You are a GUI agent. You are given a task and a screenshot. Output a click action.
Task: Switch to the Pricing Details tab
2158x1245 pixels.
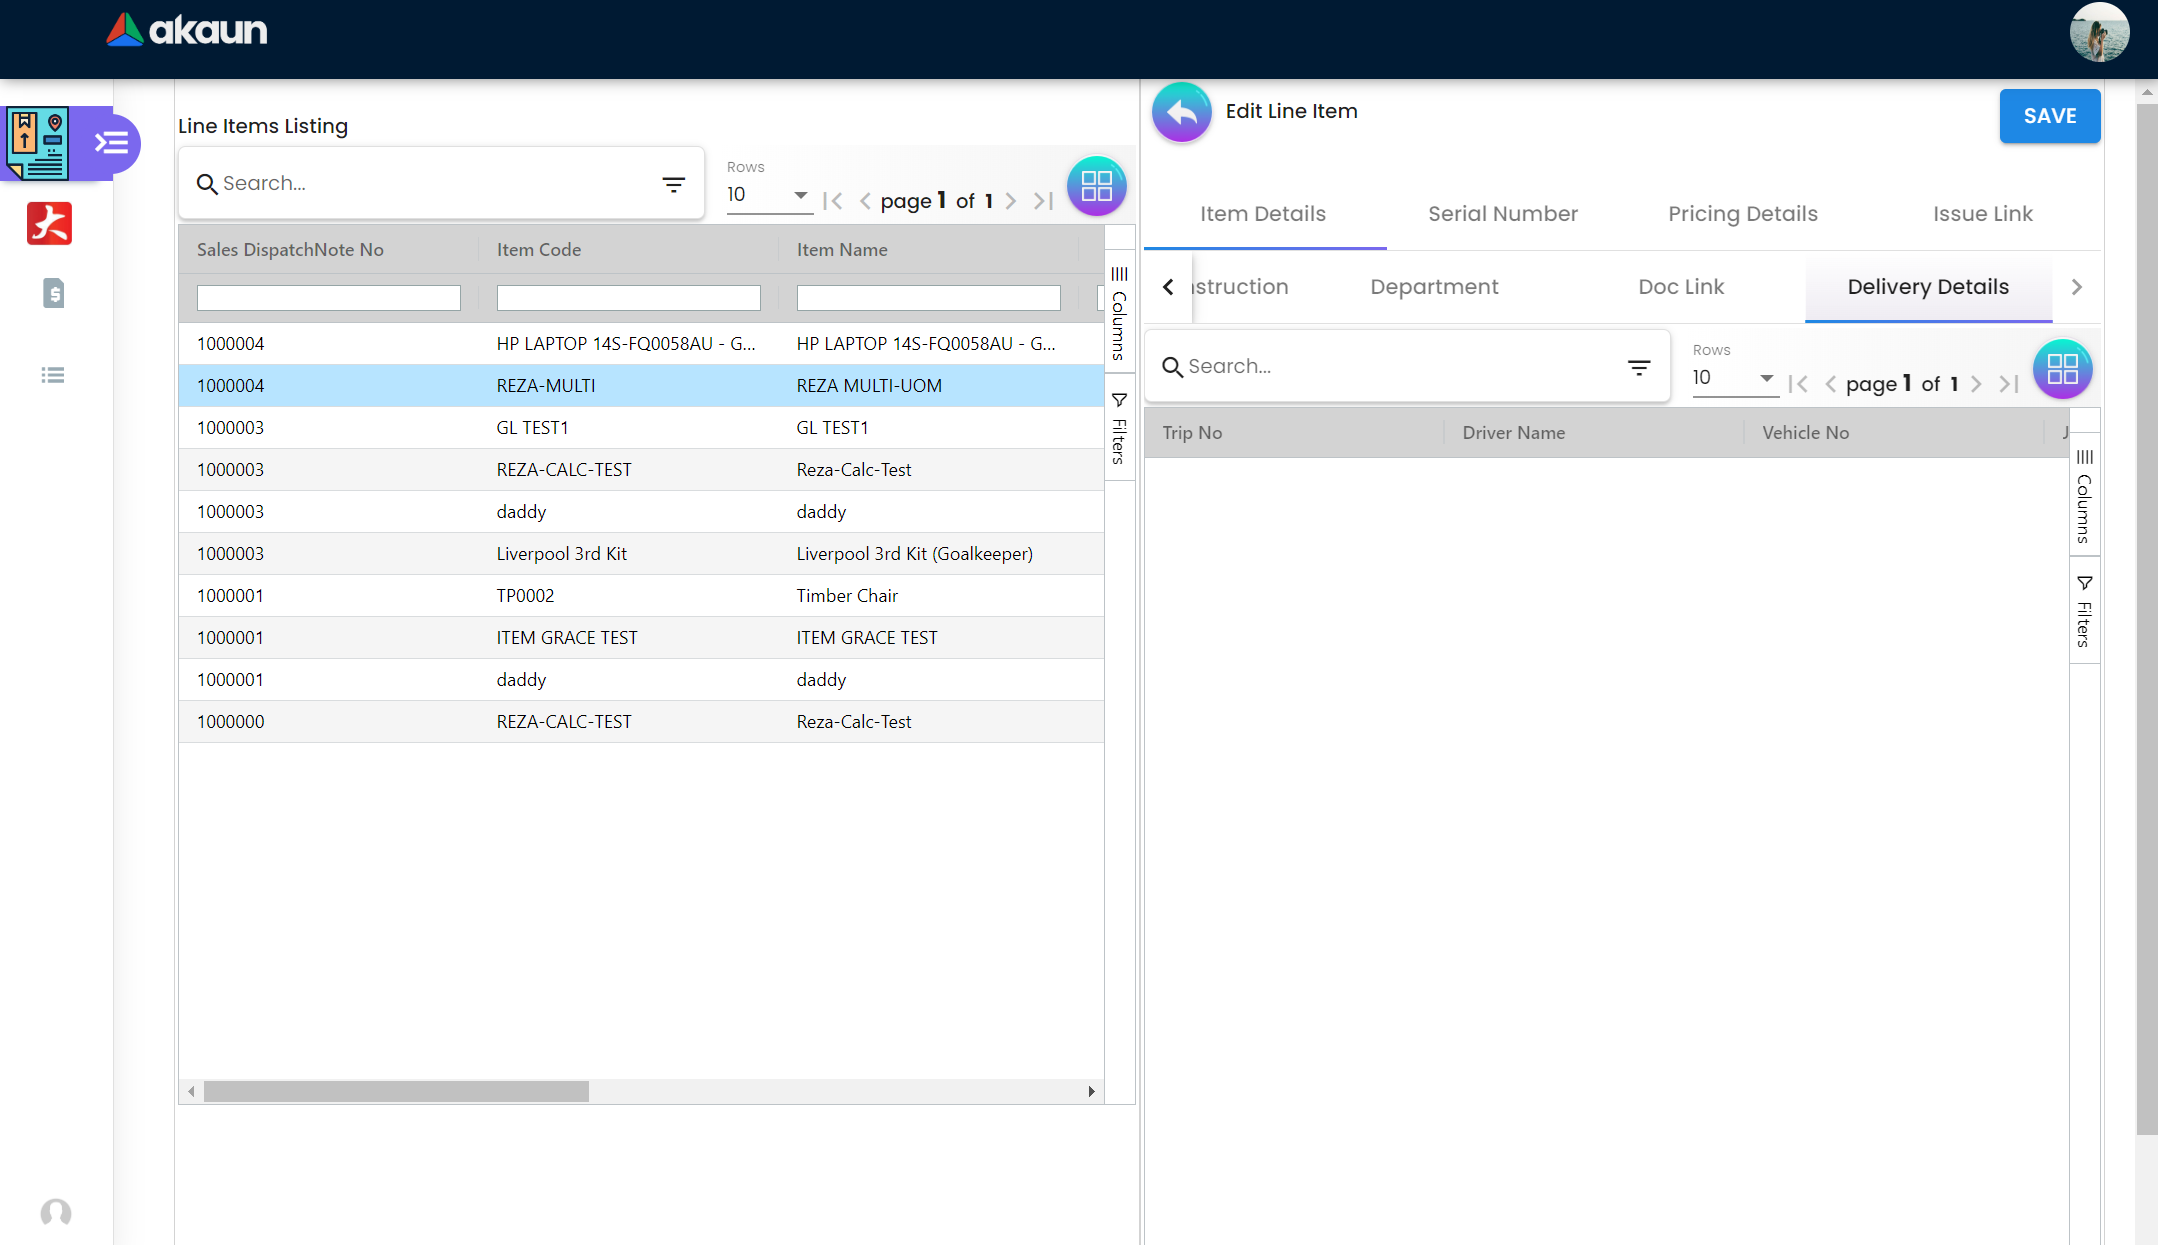(x=1742, y=214)
